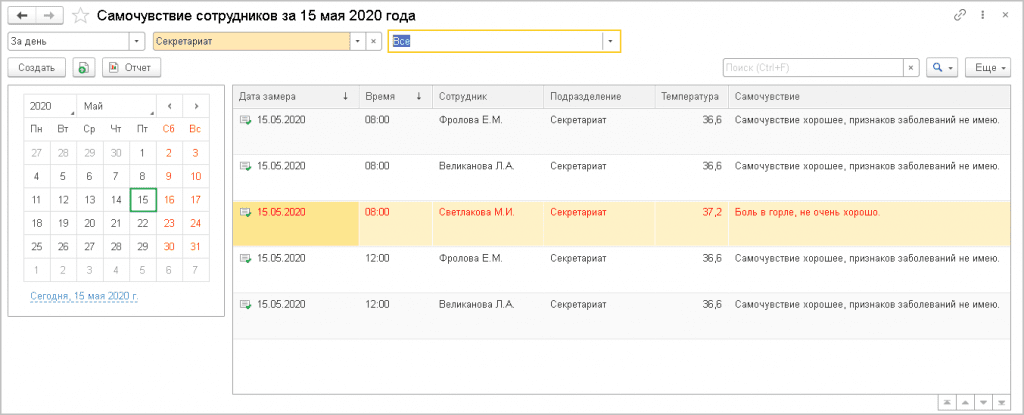Open the Еще menu
The image size is (1024, 415).
tap(988, 67)
